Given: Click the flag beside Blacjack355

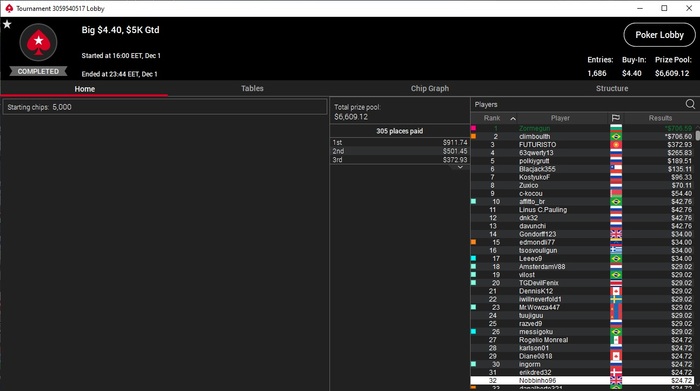Looking at the screenshot, I should click(616, 169).
